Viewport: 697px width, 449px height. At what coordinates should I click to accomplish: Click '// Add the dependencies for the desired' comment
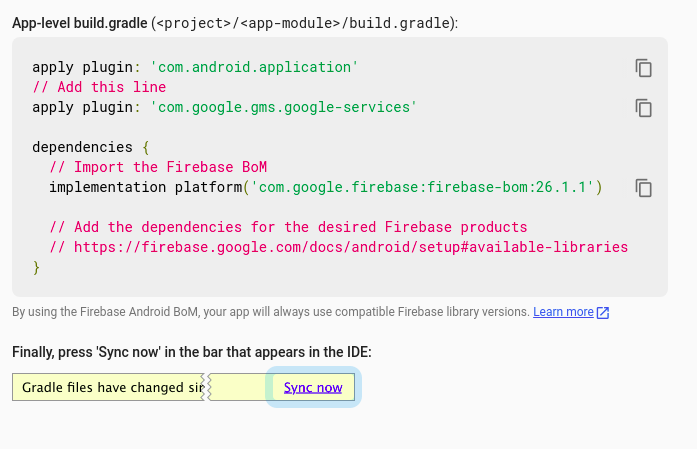pos(288,227)
